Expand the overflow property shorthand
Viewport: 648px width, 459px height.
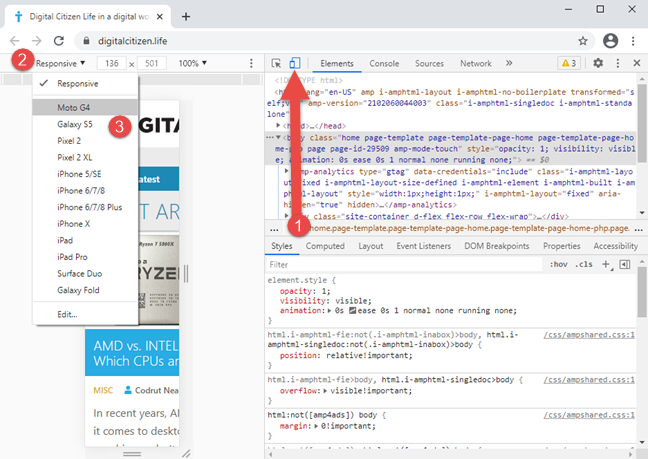325,391
